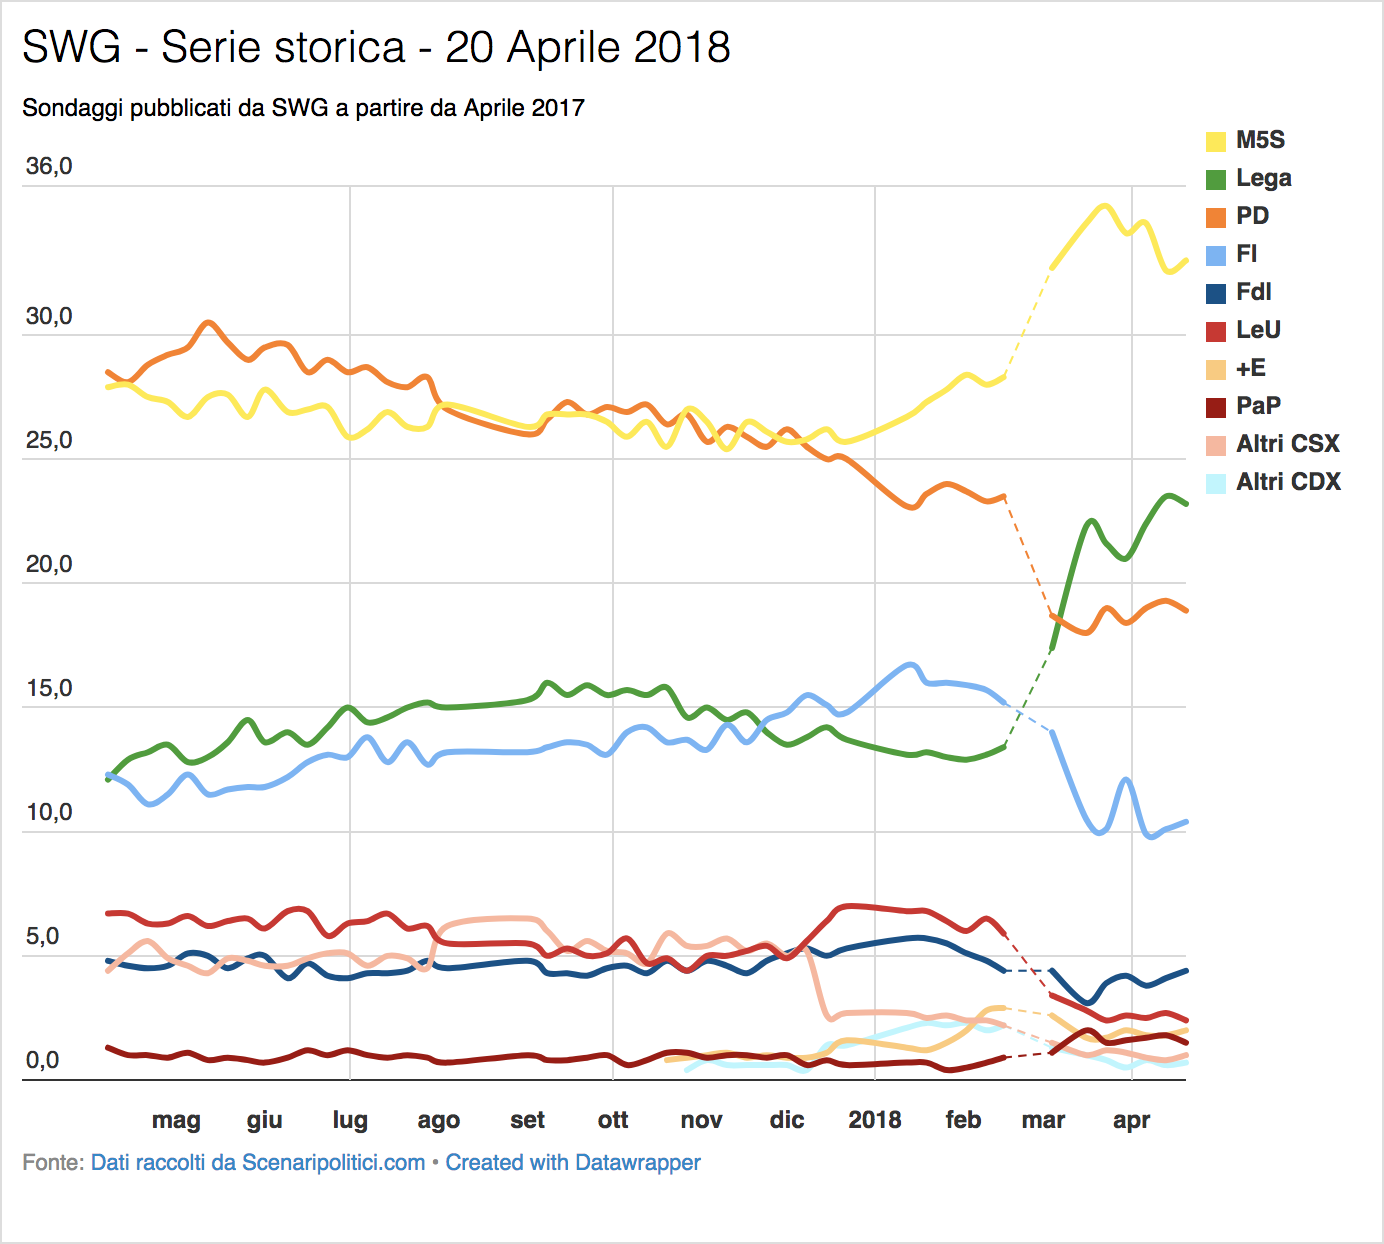Click the LeU red legend swatch
This screenshot has width=1384, height=1244.
point(1216,331)
